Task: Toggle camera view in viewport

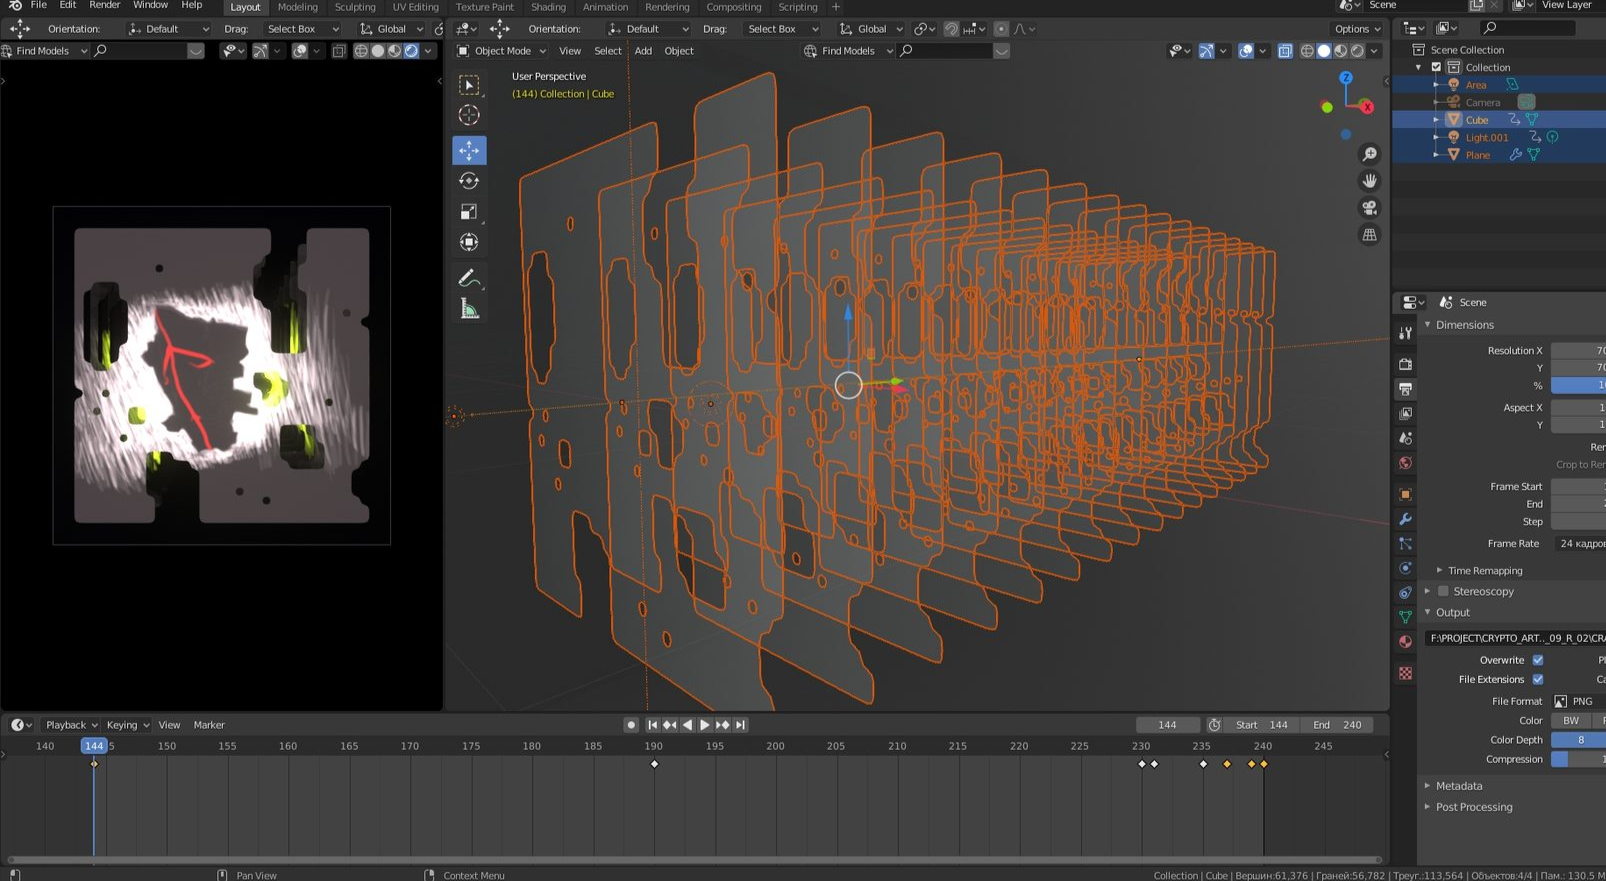Action: [1369, 208]
